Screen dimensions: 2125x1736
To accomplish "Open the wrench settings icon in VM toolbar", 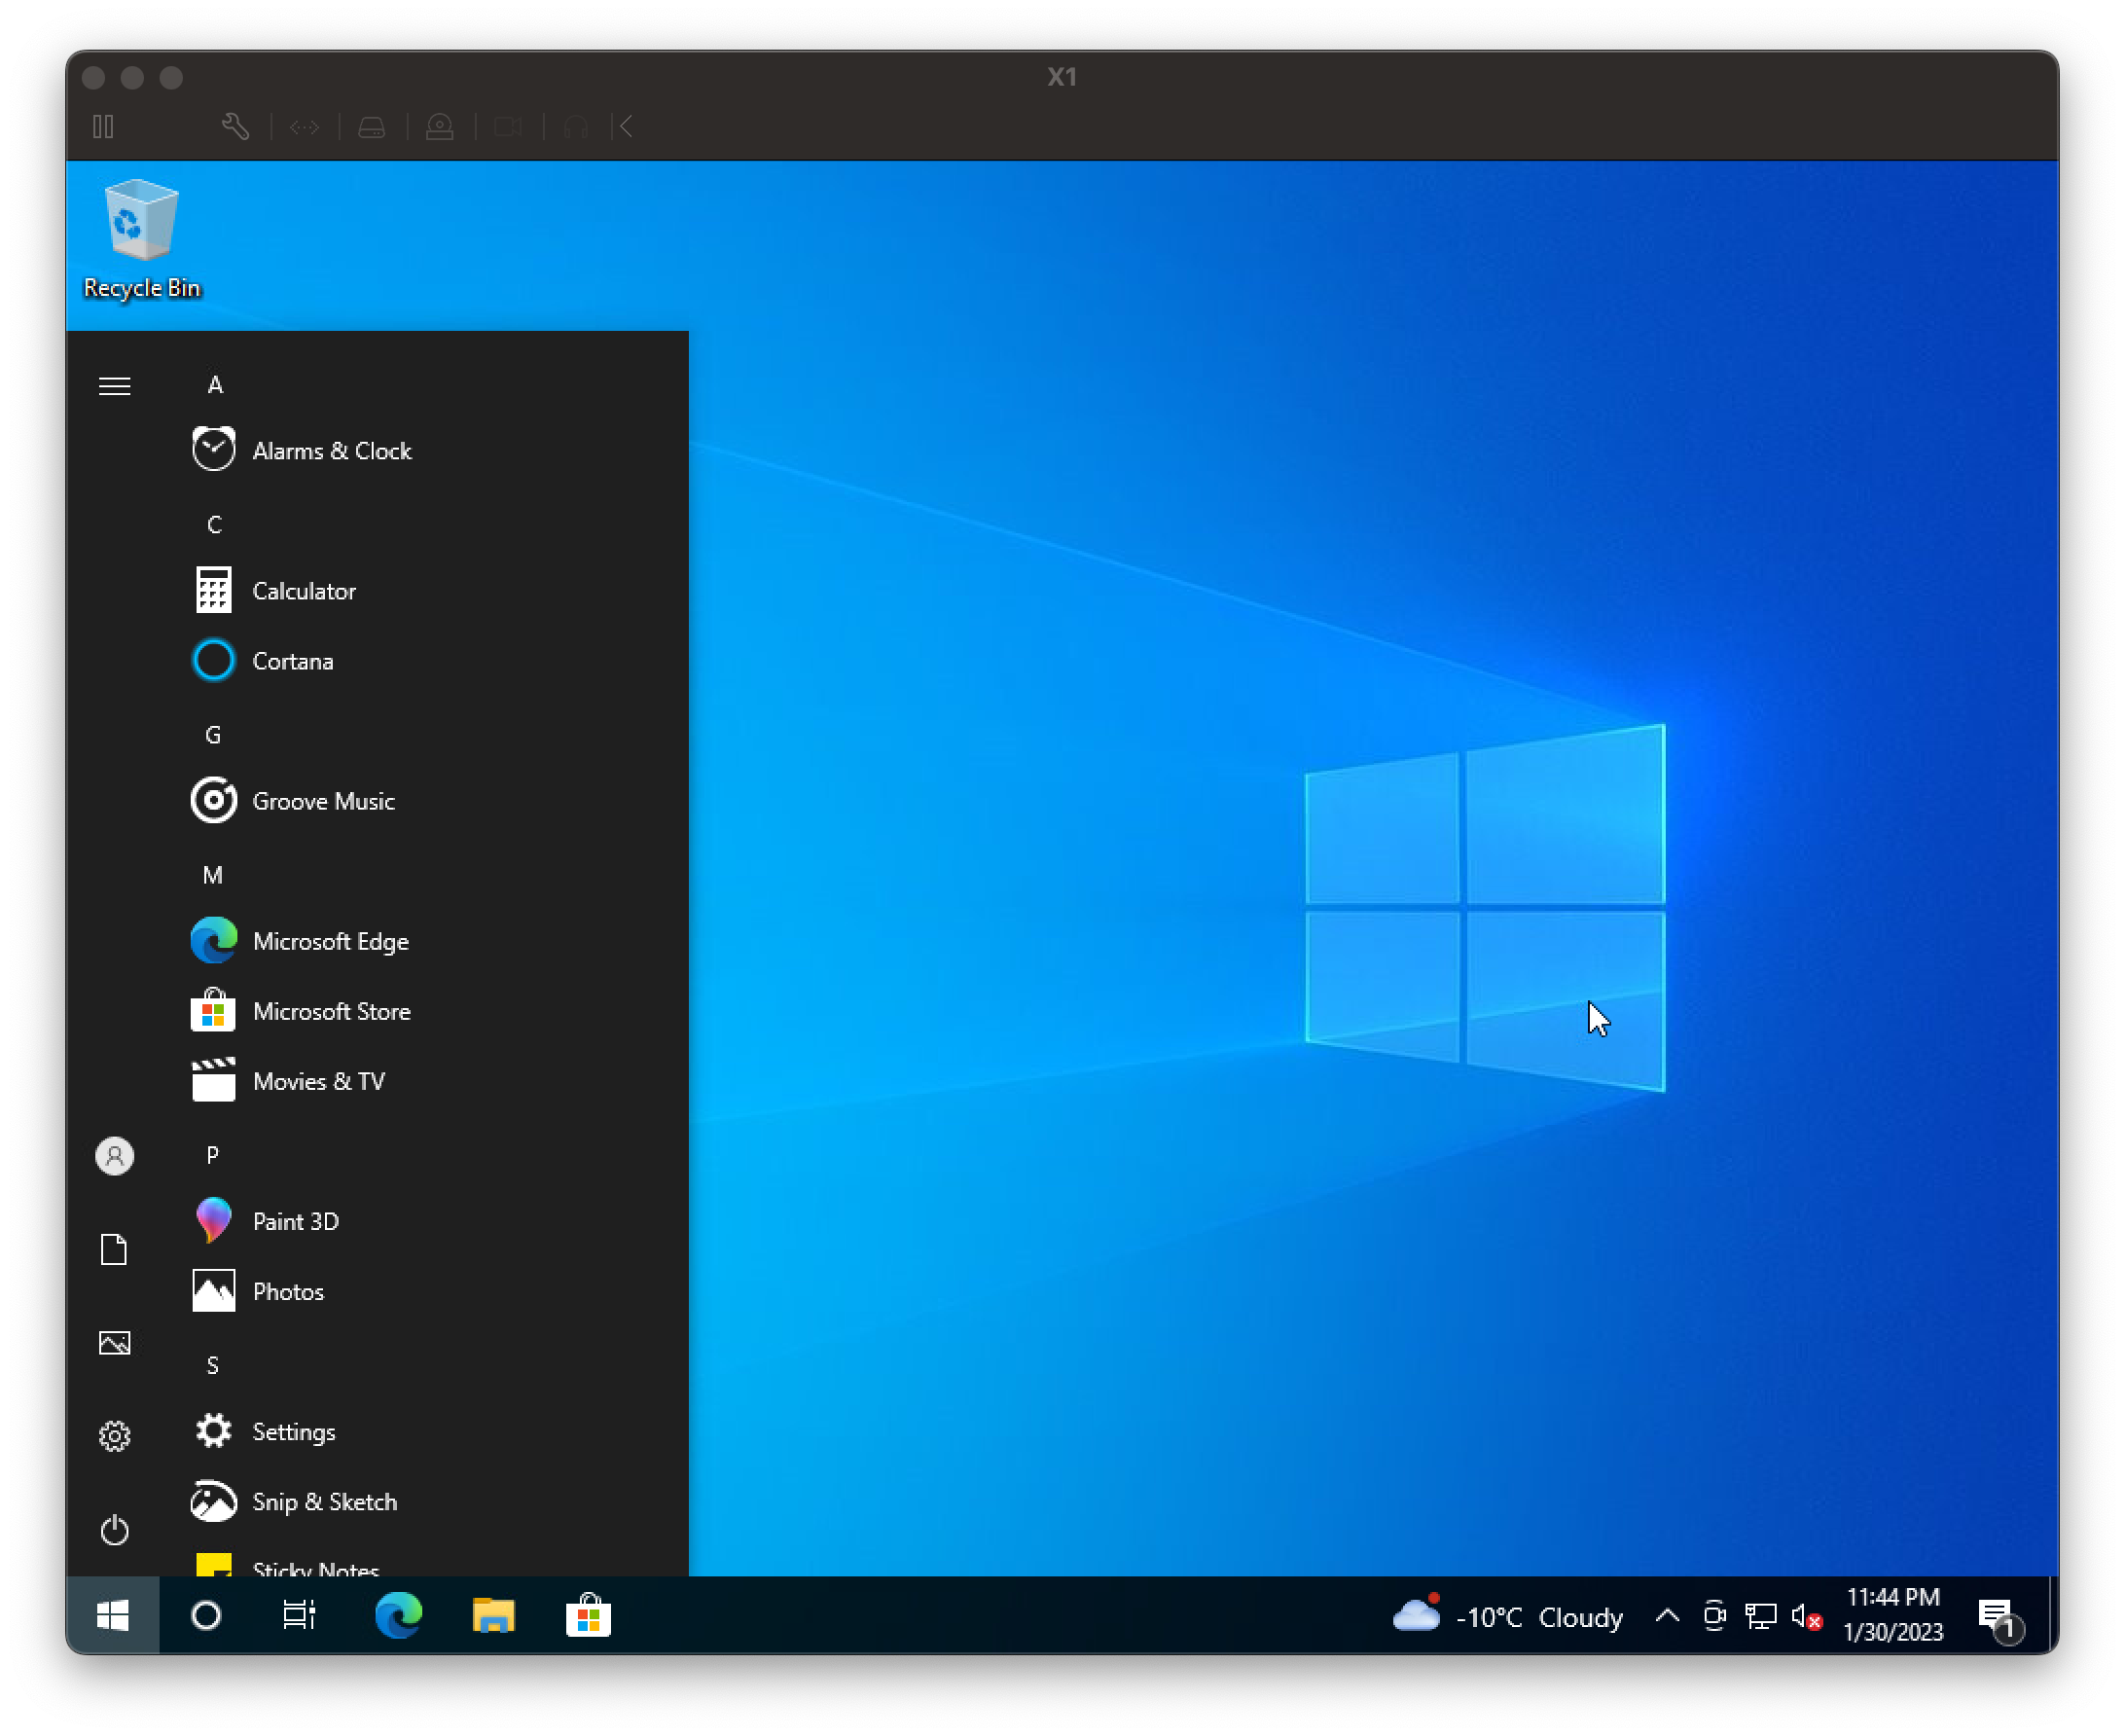I will pyautogui.click(x=236, y=127).
